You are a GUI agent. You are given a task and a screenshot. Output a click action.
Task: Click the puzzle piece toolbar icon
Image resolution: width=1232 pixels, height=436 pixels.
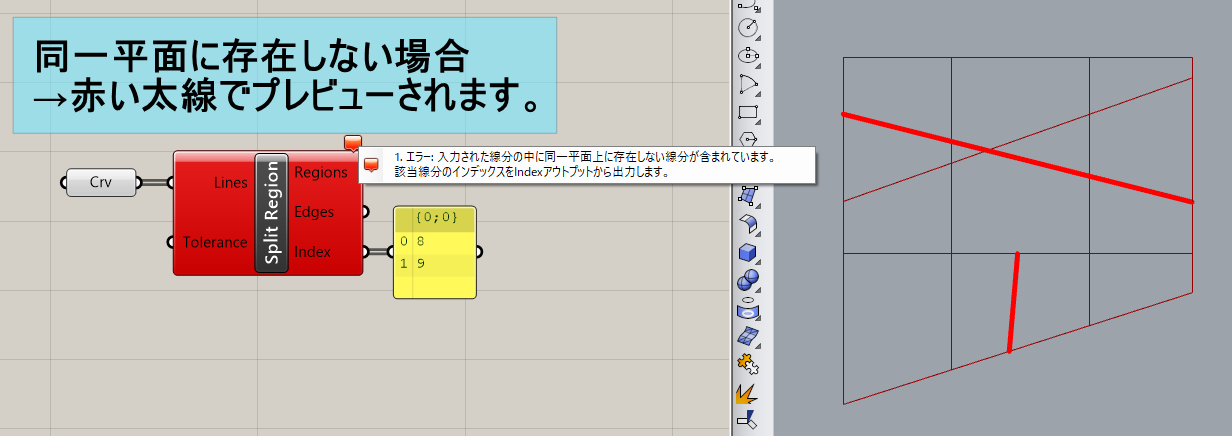[747, 363]
